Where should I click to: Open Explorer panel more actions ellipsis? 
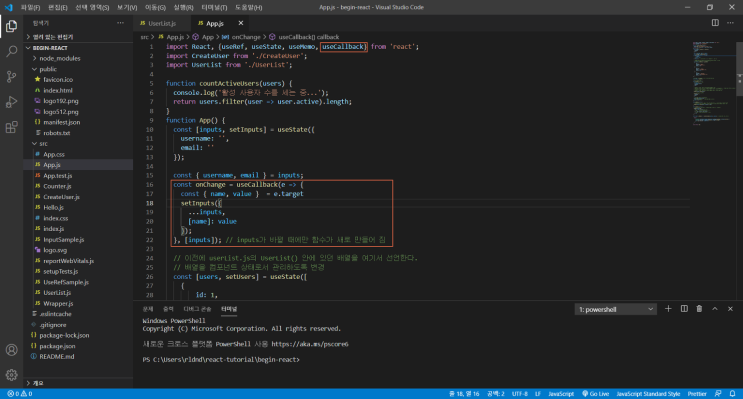tap(120, 23)
